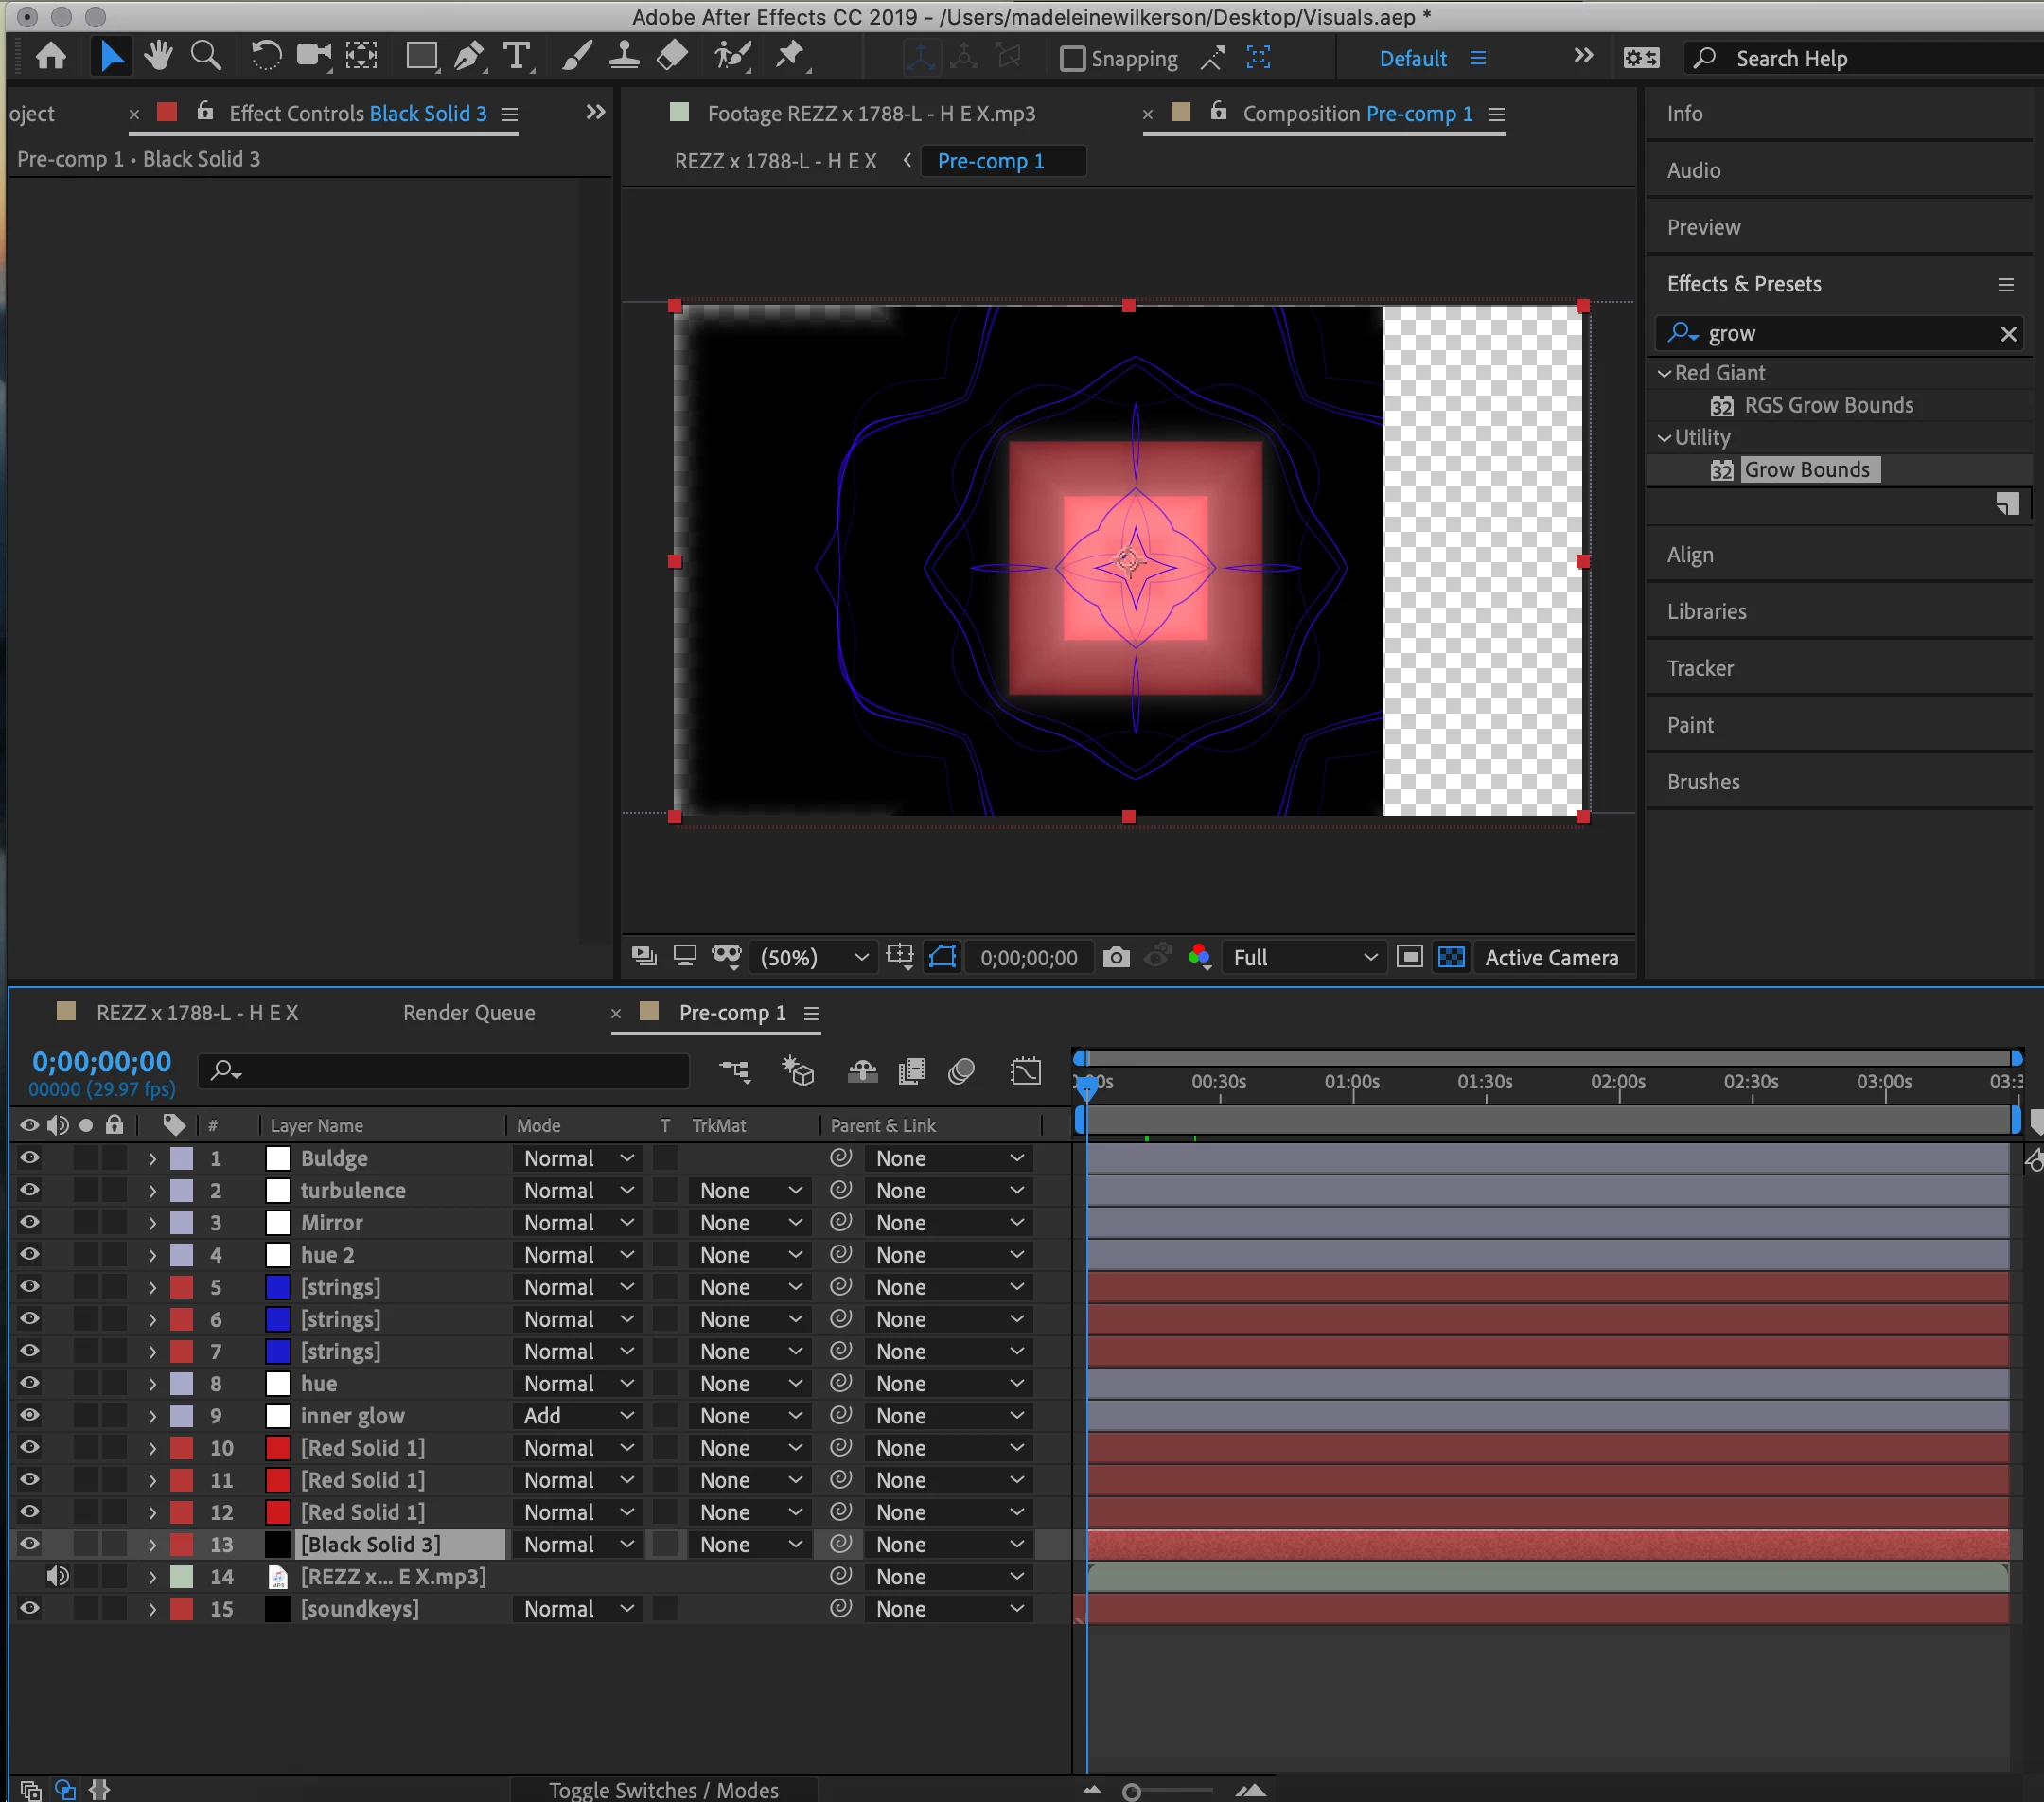Clear the Effects & Presets search field
2044x1802 pixels.
(x=2007, y=333)
